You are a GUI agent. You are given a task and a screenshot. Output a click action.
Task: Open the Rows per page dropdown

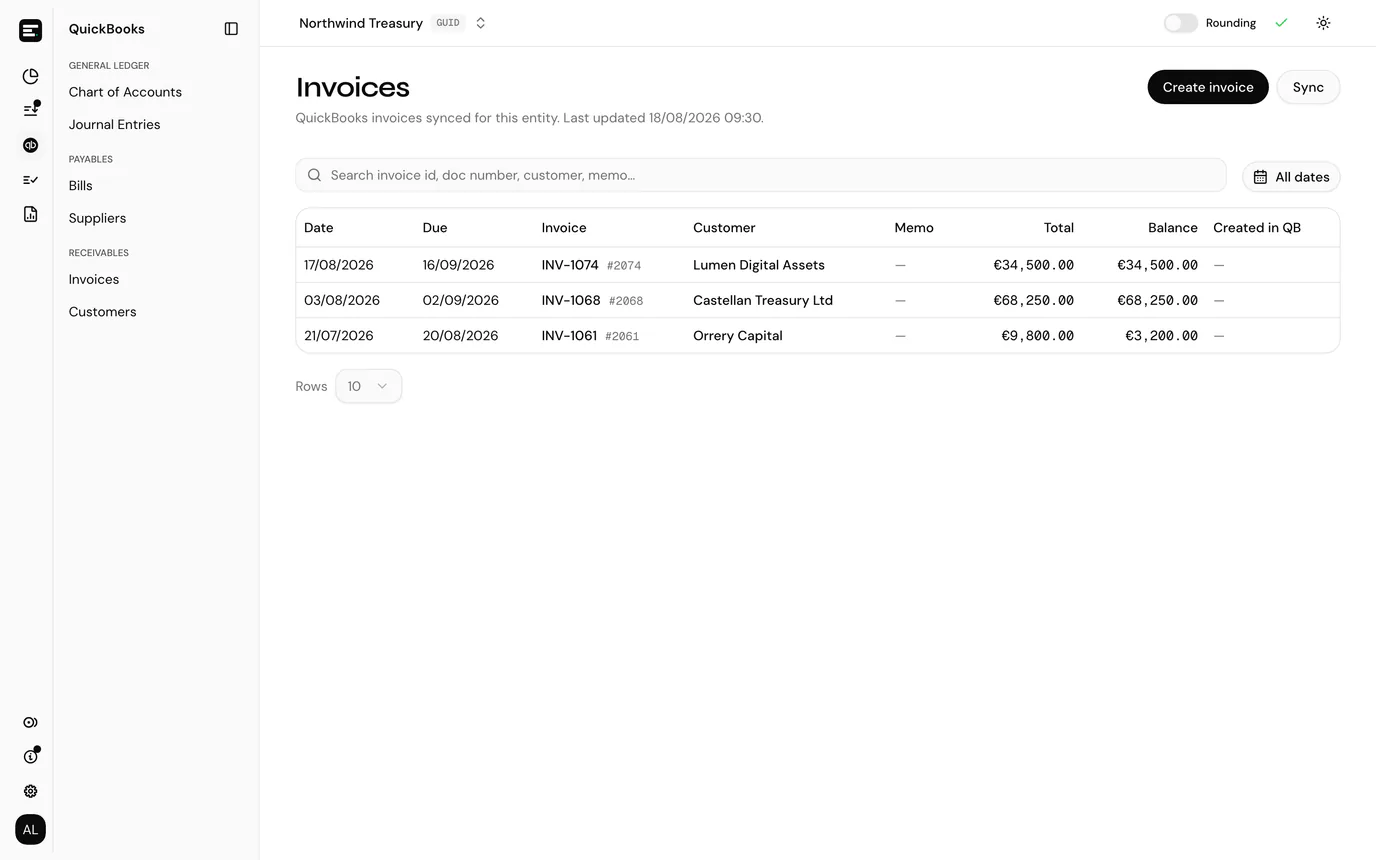click(x=368, y=386)
